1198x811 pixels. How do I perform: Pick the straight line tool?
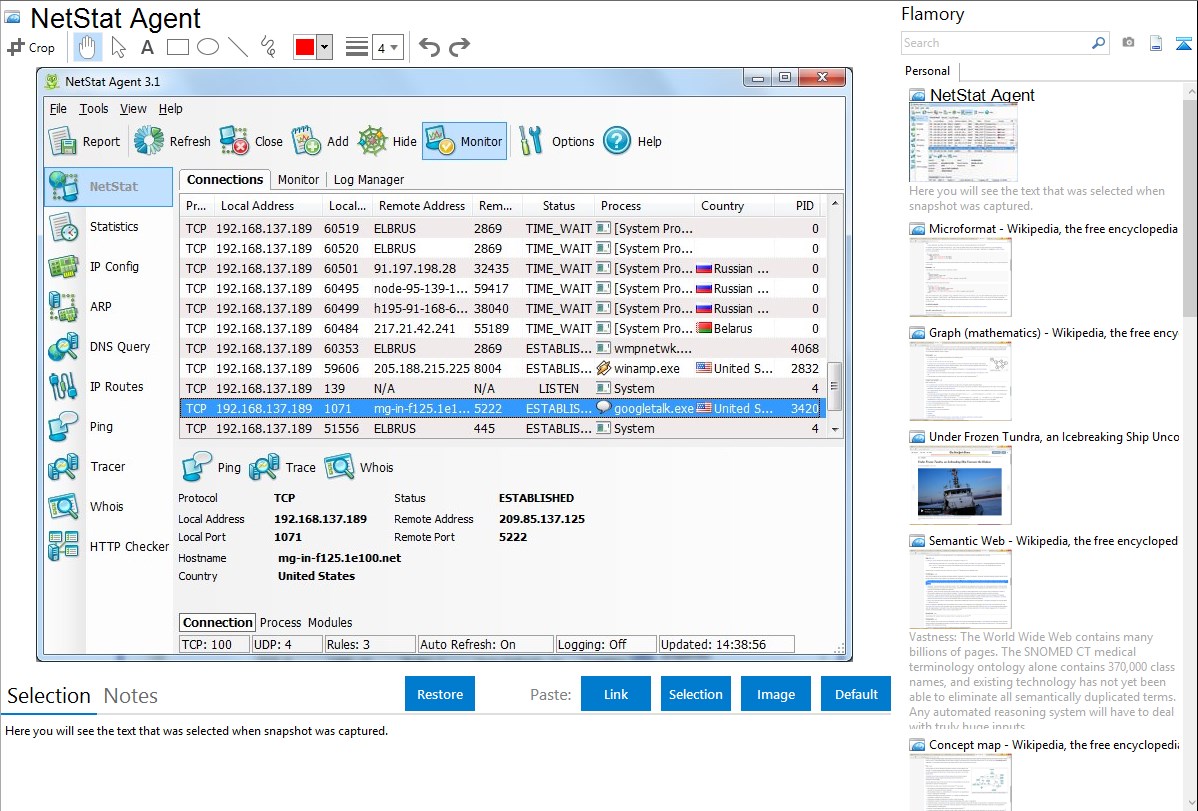coord(238,47)
